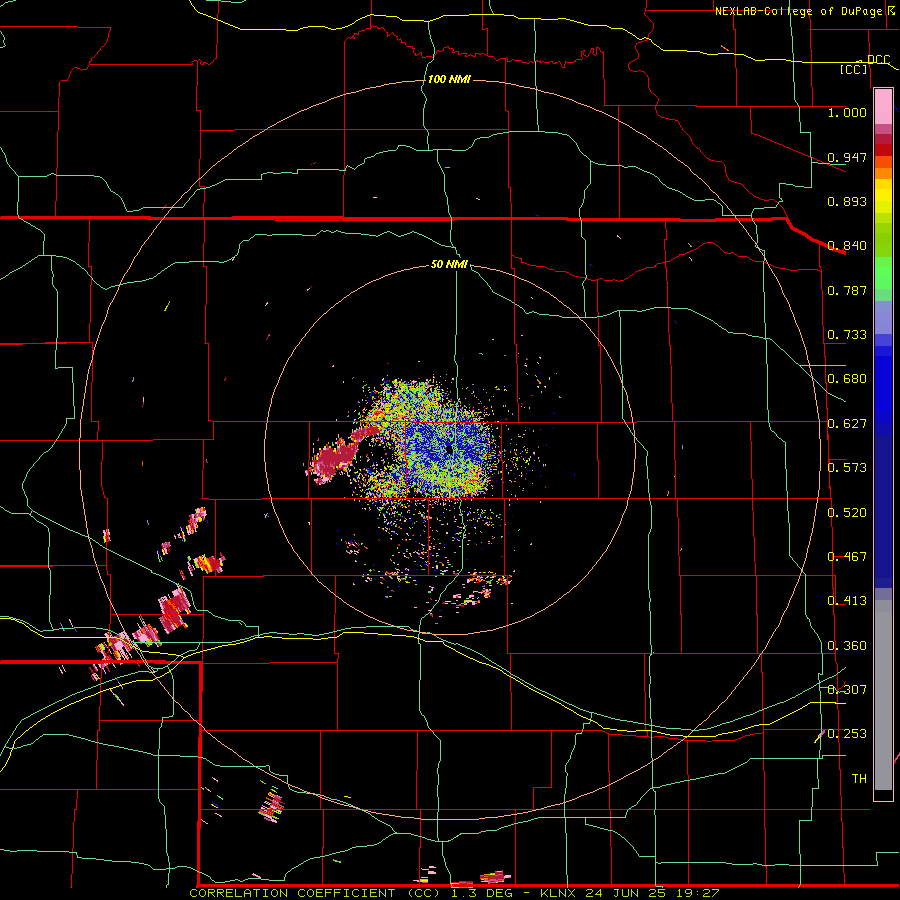Click the 0.787 color scale value

click(x=847, y=290)
